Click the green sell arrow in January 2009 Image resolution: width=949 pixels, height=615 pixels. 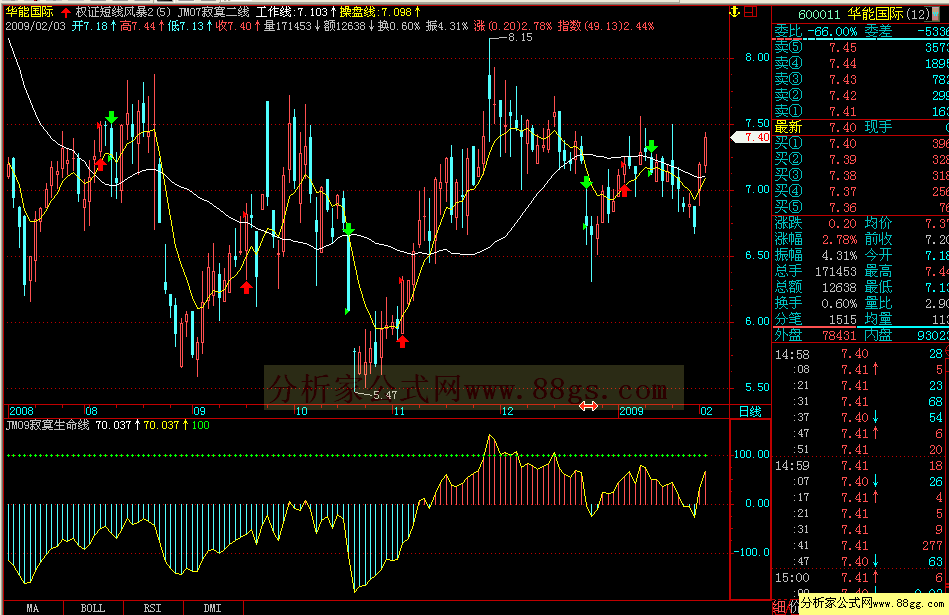coord(651,146)
